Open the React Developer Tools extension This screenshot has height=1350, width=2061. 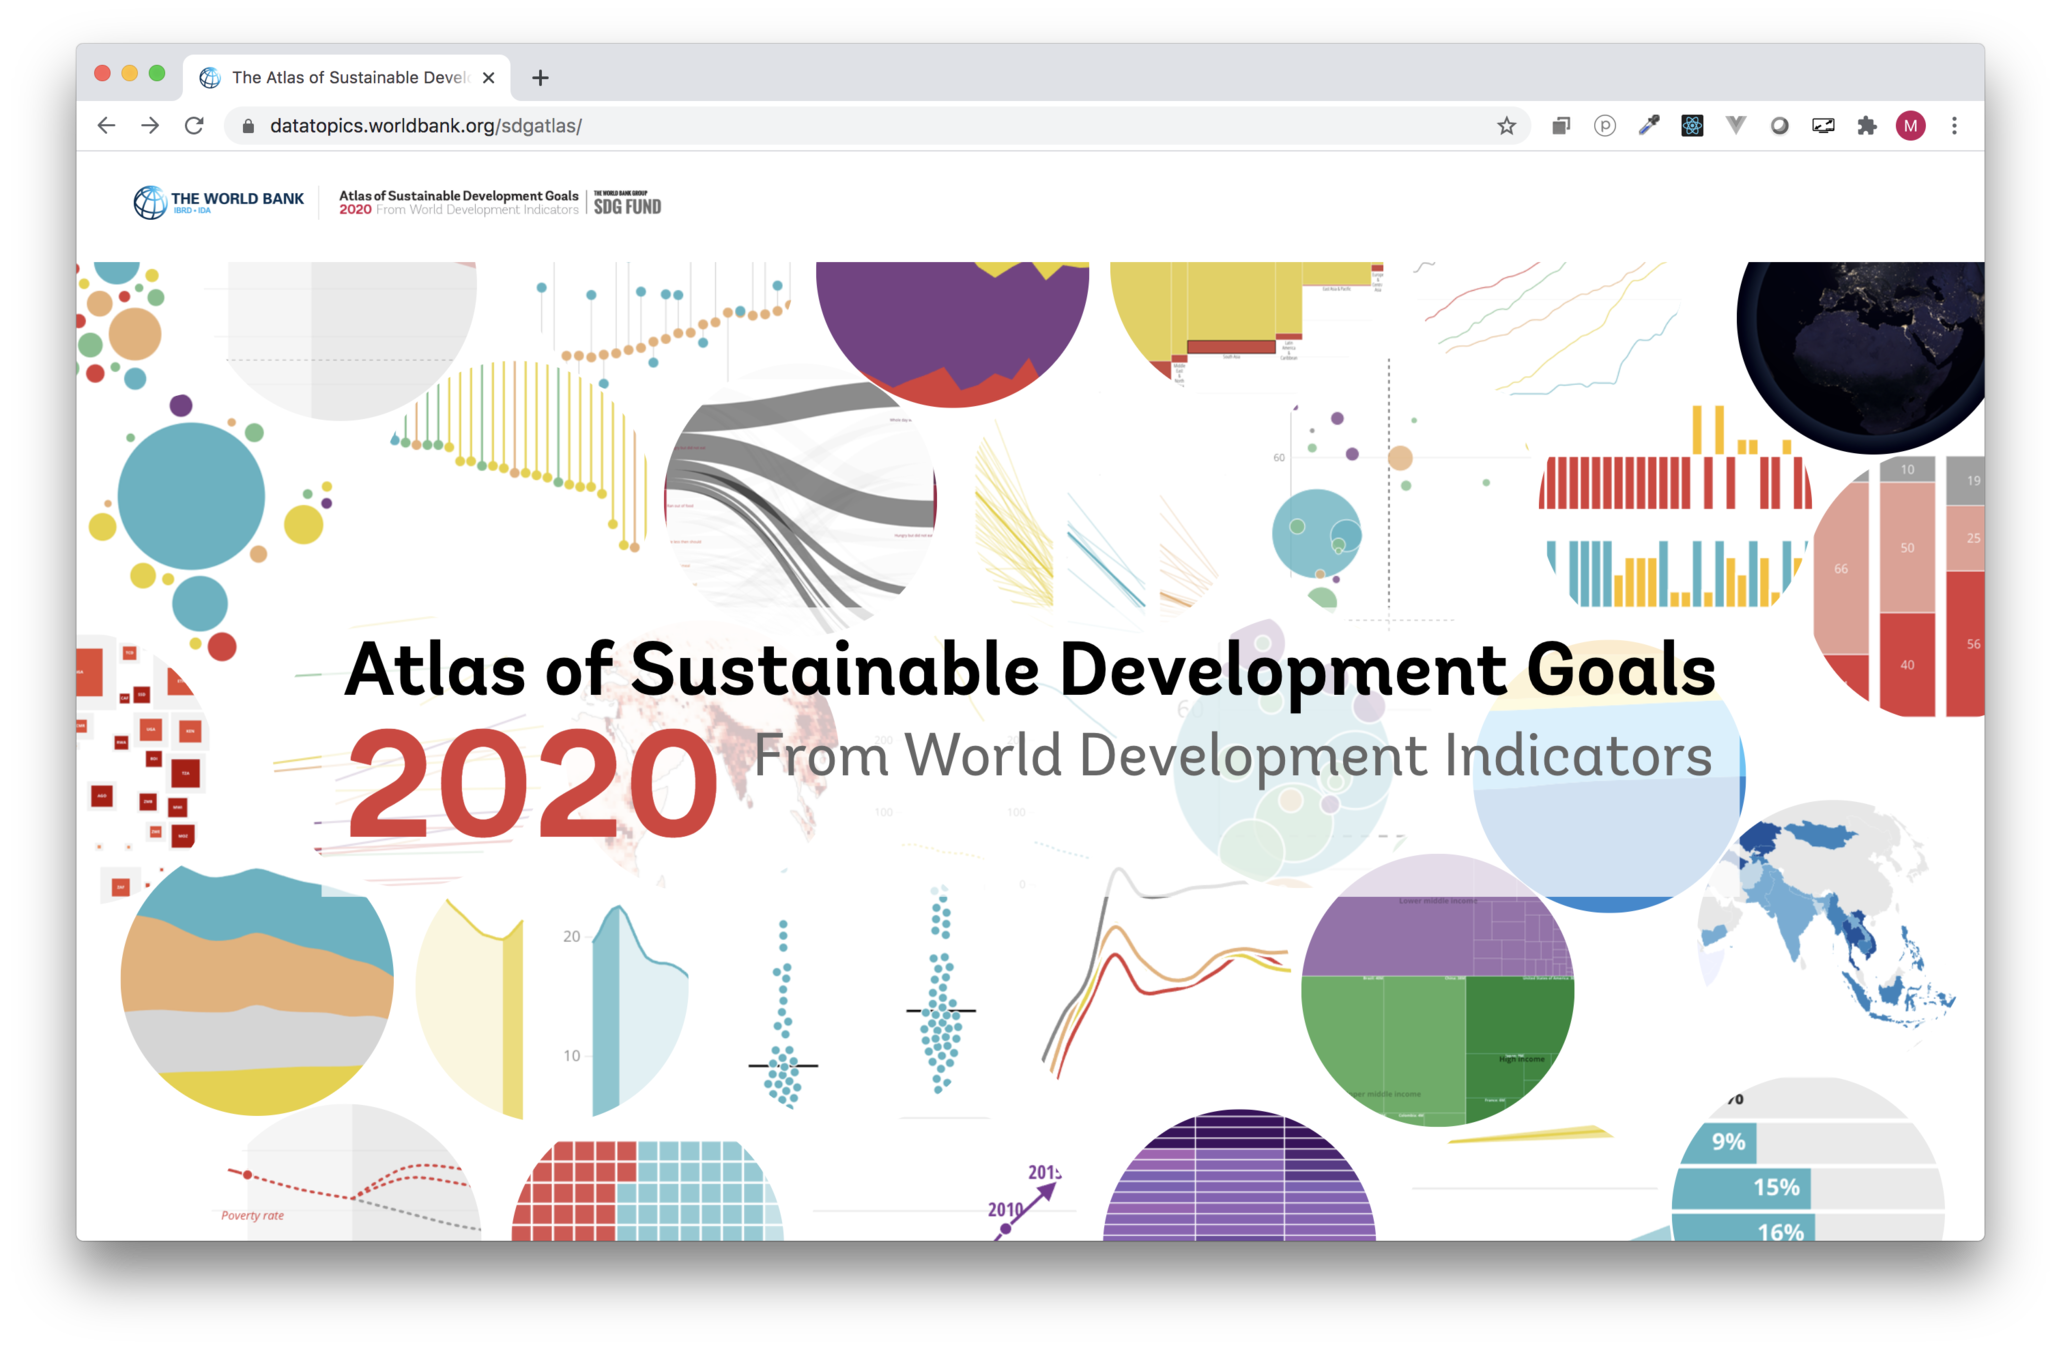click(x=1692, y=126)
